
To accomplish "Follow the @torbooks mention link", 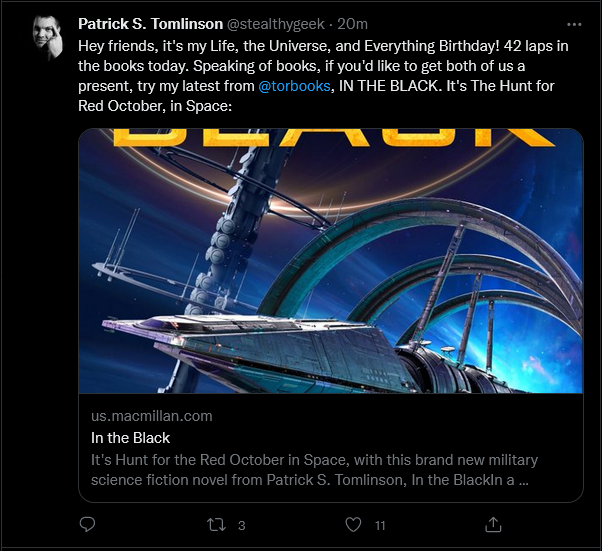I will (294, 86).
